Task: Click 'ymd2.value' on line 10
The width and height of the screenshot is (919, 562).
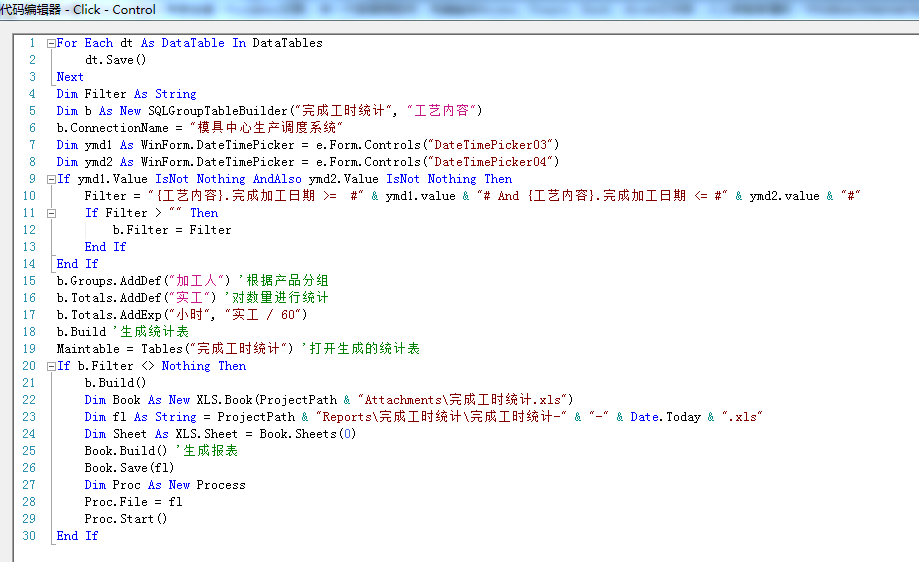Action: pos(784,196)
